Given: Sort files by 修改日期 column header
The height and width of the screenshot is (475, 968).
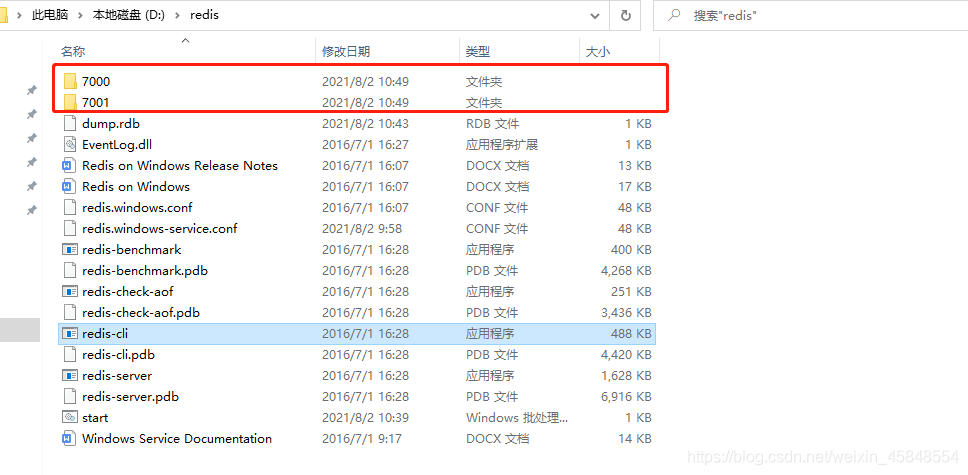Looking at the screenshot, I should (346, 51).
